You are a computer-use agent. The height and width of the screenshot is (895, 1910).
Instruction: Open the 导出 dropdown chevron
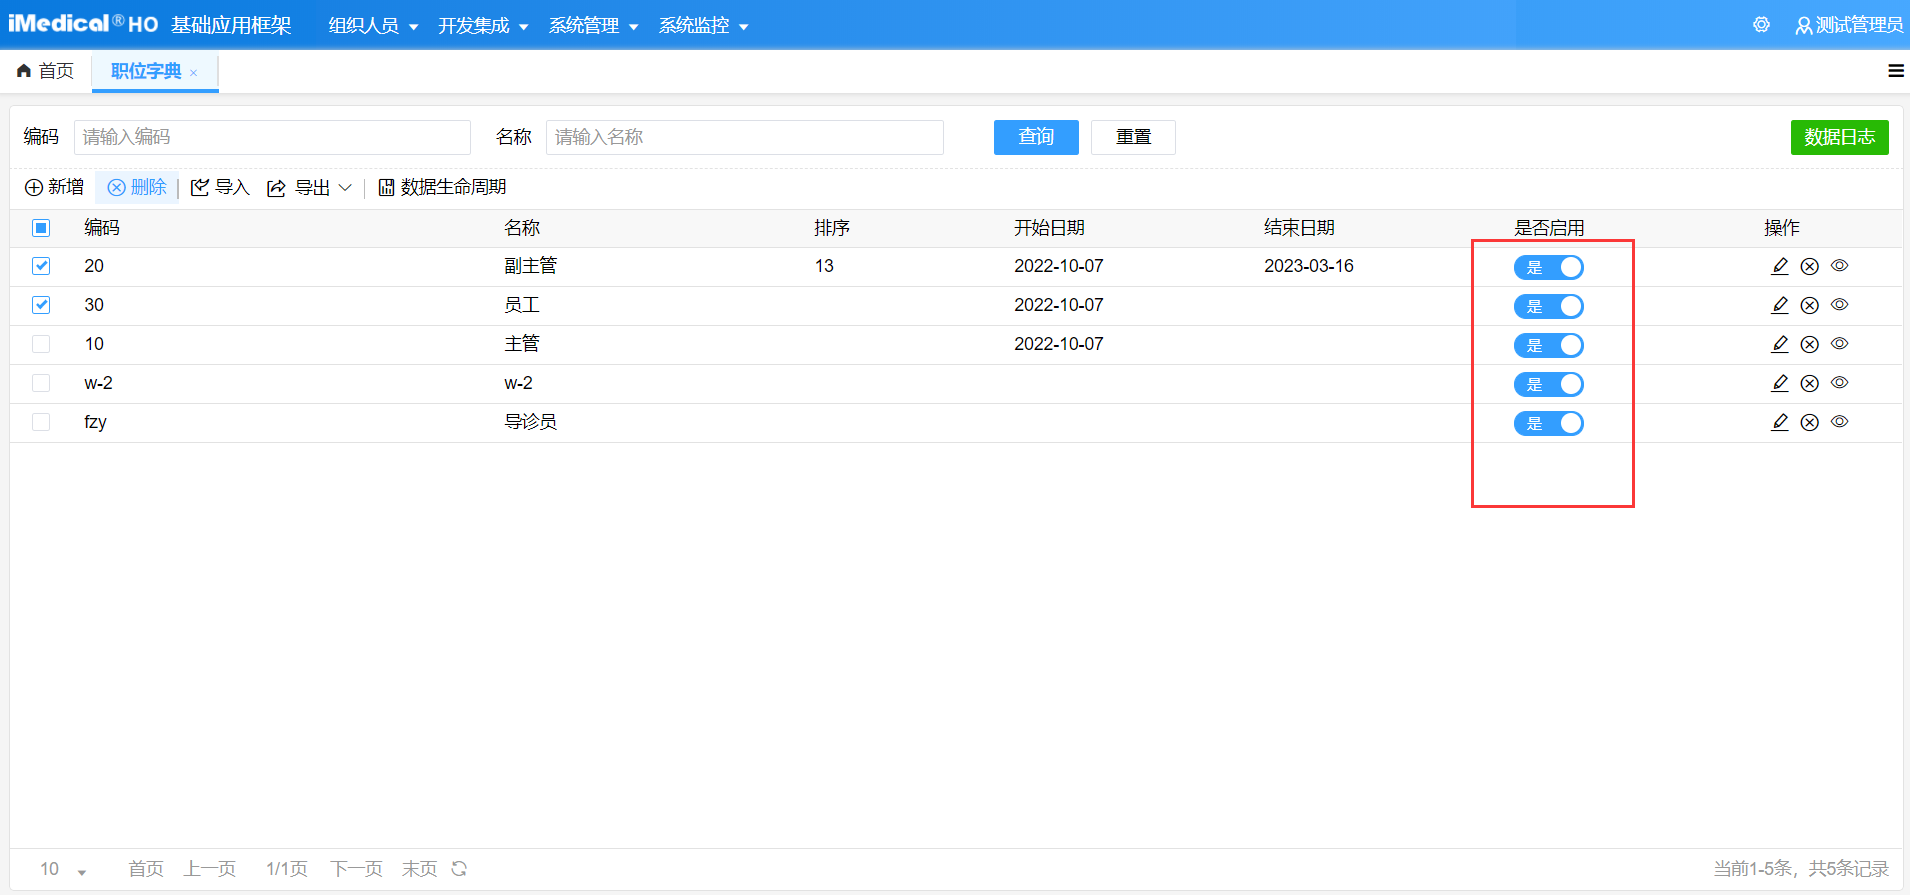pos(345,187)
